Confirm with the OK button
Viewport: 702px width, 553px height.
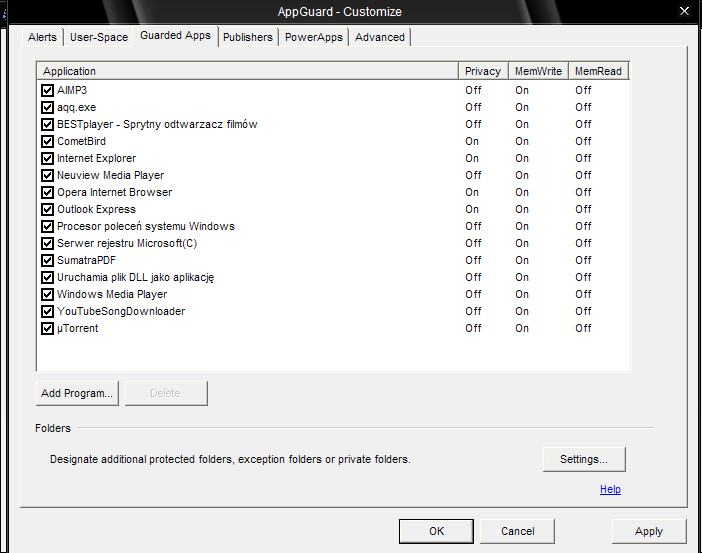pos(436,531)
